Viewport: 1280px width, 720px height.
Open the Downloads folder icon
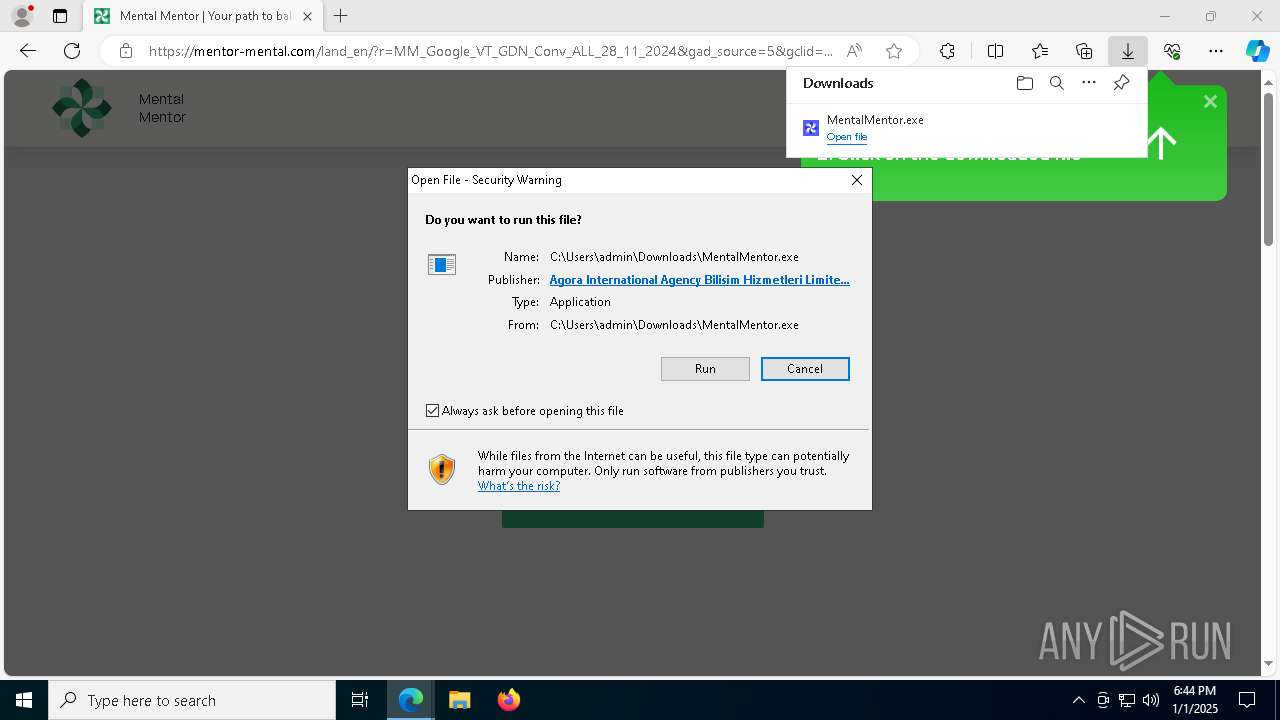1024,83
